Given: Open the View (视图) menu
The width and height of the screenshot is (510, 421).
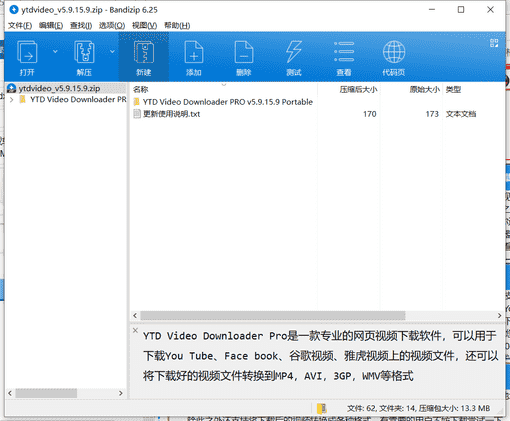Looking at the screenshot, I should click(144, 25).
